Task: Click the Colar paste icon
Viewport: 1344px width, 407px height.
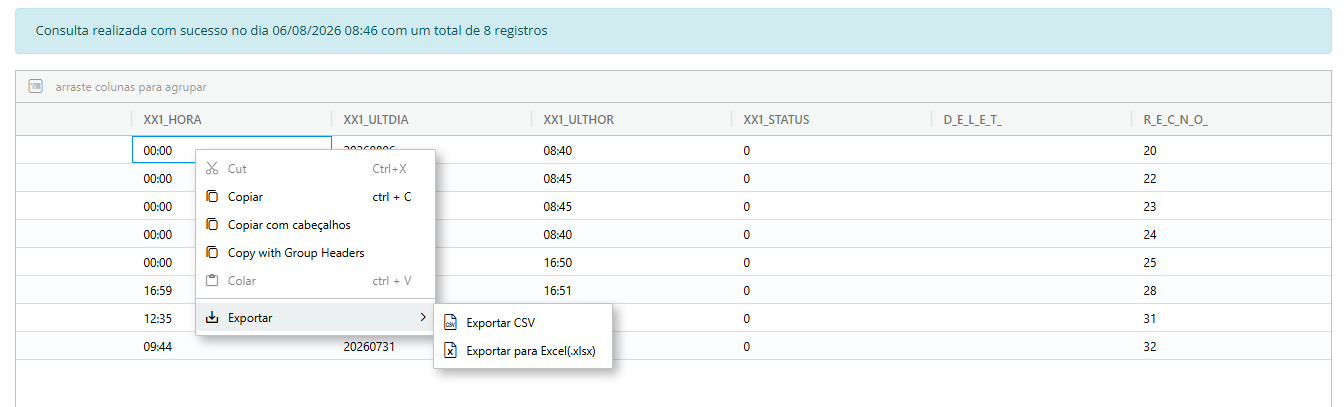Action: coord(212,281)
